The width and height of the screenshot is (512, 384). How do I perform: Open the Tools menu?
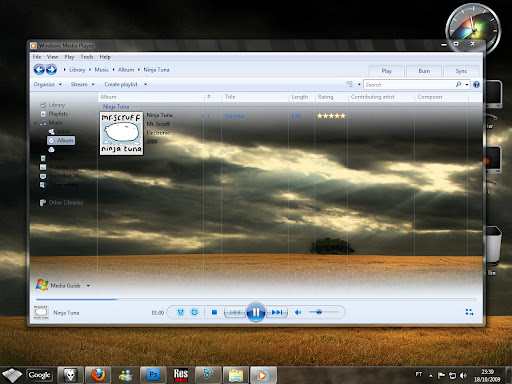coord(87,57)
